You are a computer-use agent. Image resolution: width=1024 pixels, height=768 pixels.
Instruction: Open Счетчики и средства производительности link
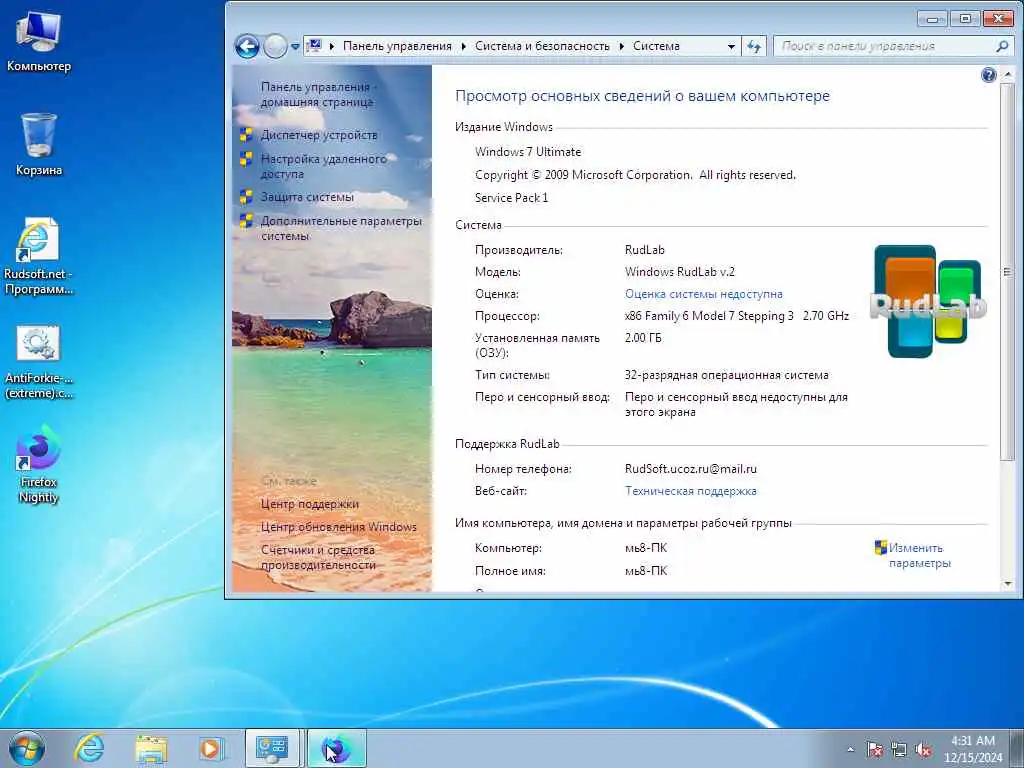point(318,557)
